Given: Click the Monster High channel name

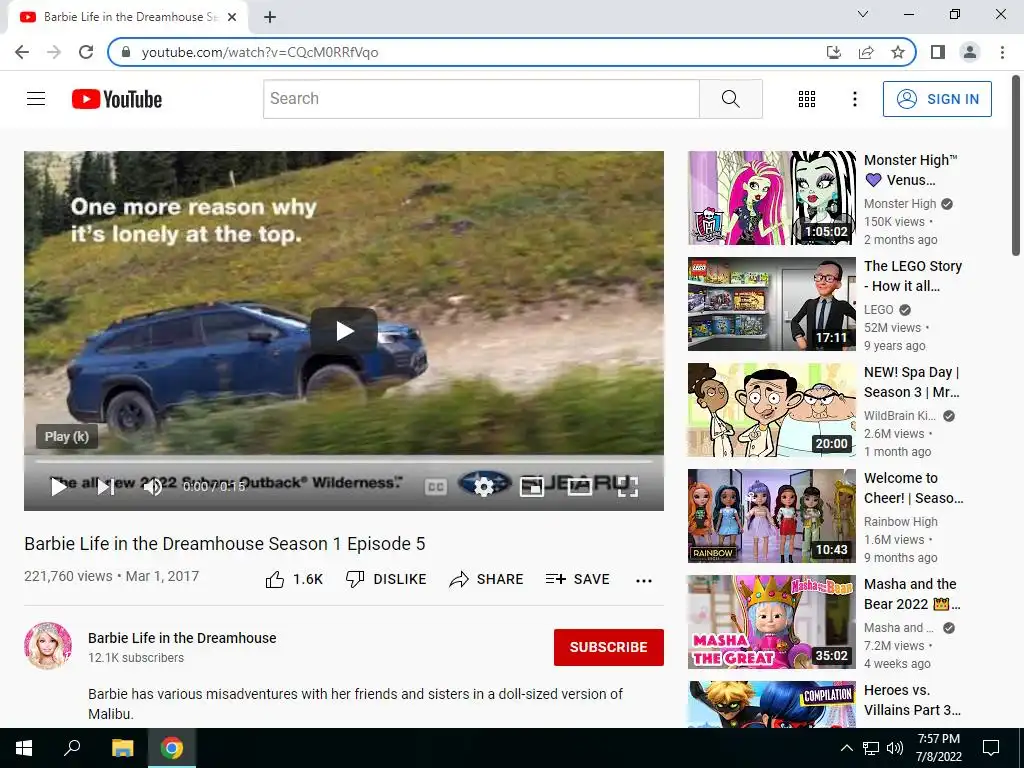Looking at the screenshot, I should [900, 204].
